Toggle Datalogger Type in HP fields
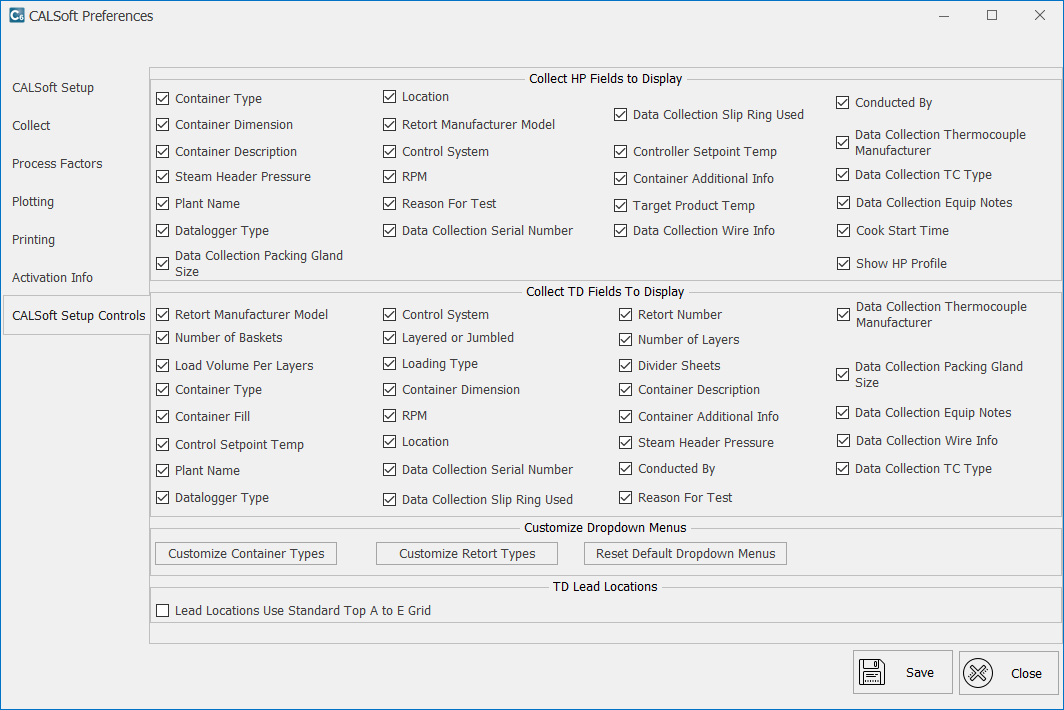This screenshot has height=710, width=1064. coord(163,231)
